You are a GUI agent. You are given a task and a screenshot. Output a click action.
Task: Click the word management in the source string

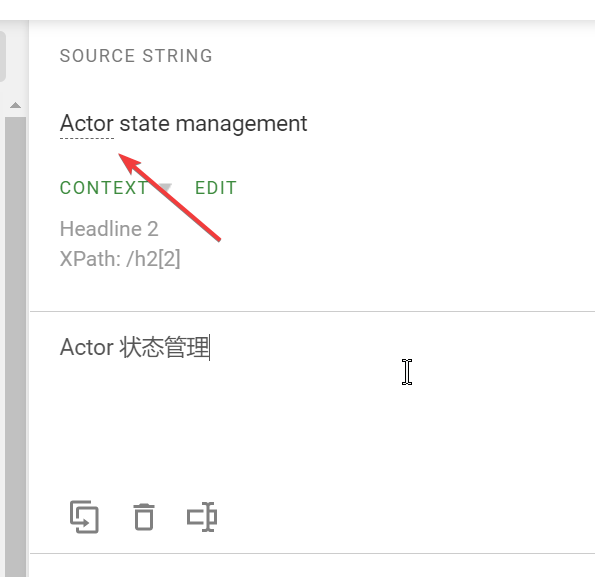pos(241,124)
